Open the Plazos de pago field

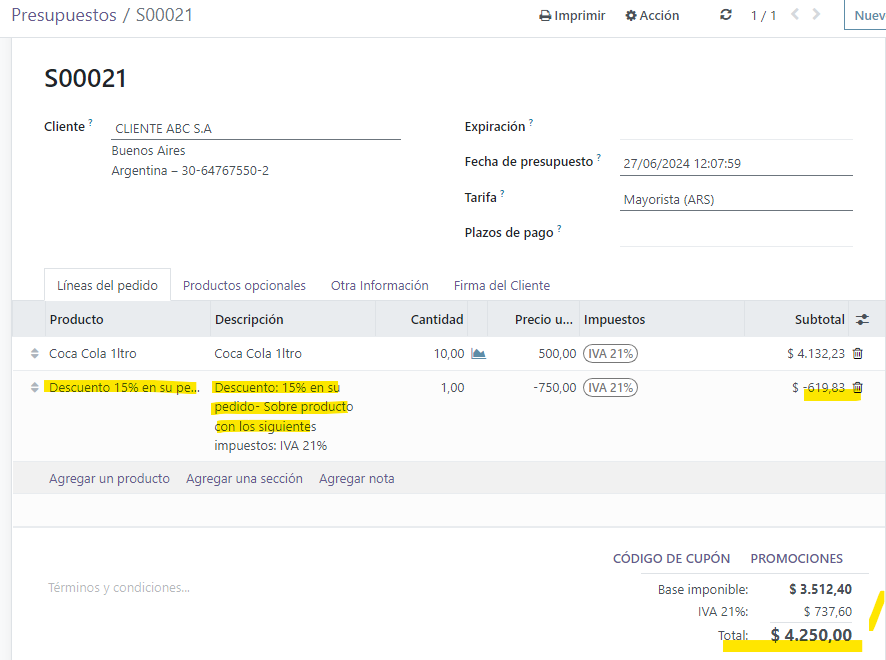click(736, 235)
